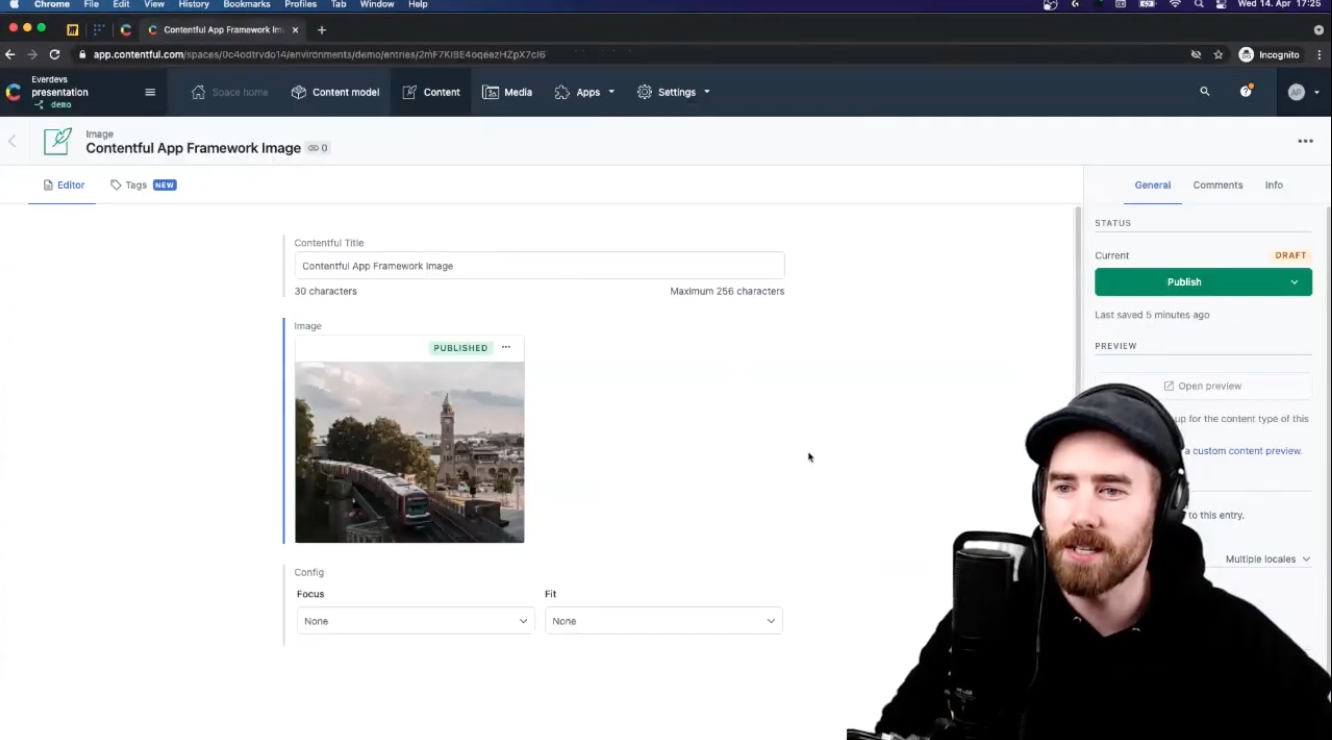Select the blue dotted pinned tab

point(99,30)
